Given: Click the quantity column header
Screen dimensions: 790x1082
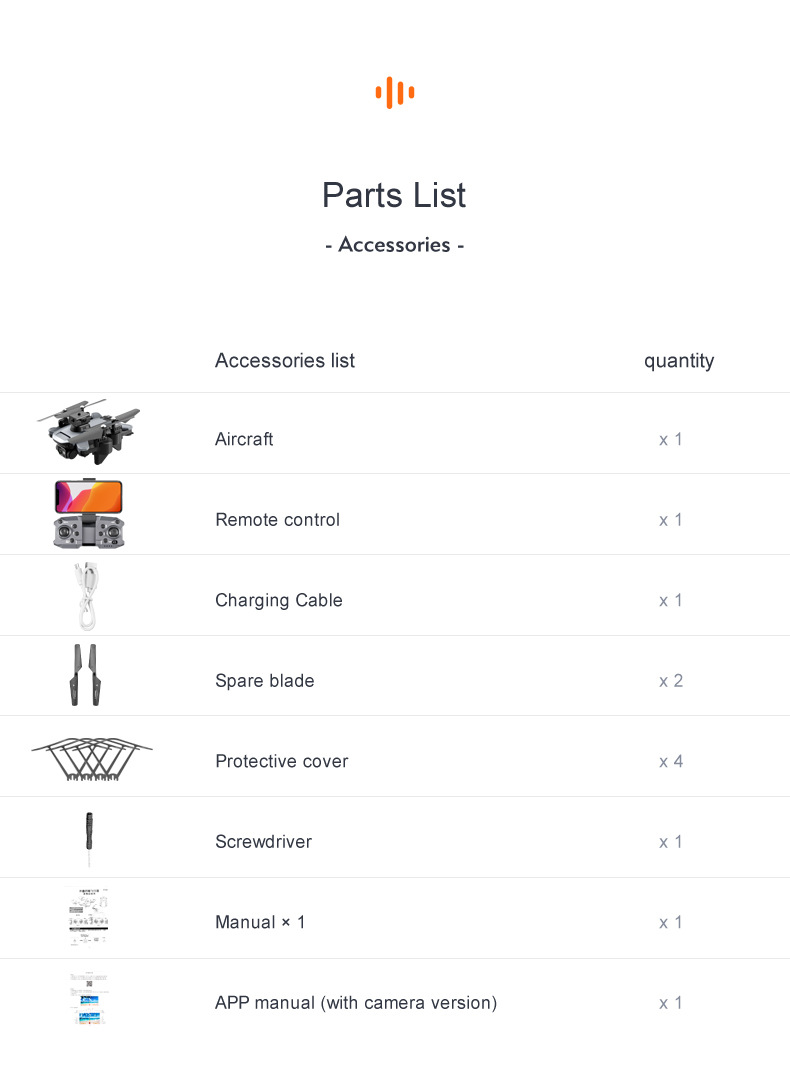Looking at the screenshot, I should pos(679,360).
